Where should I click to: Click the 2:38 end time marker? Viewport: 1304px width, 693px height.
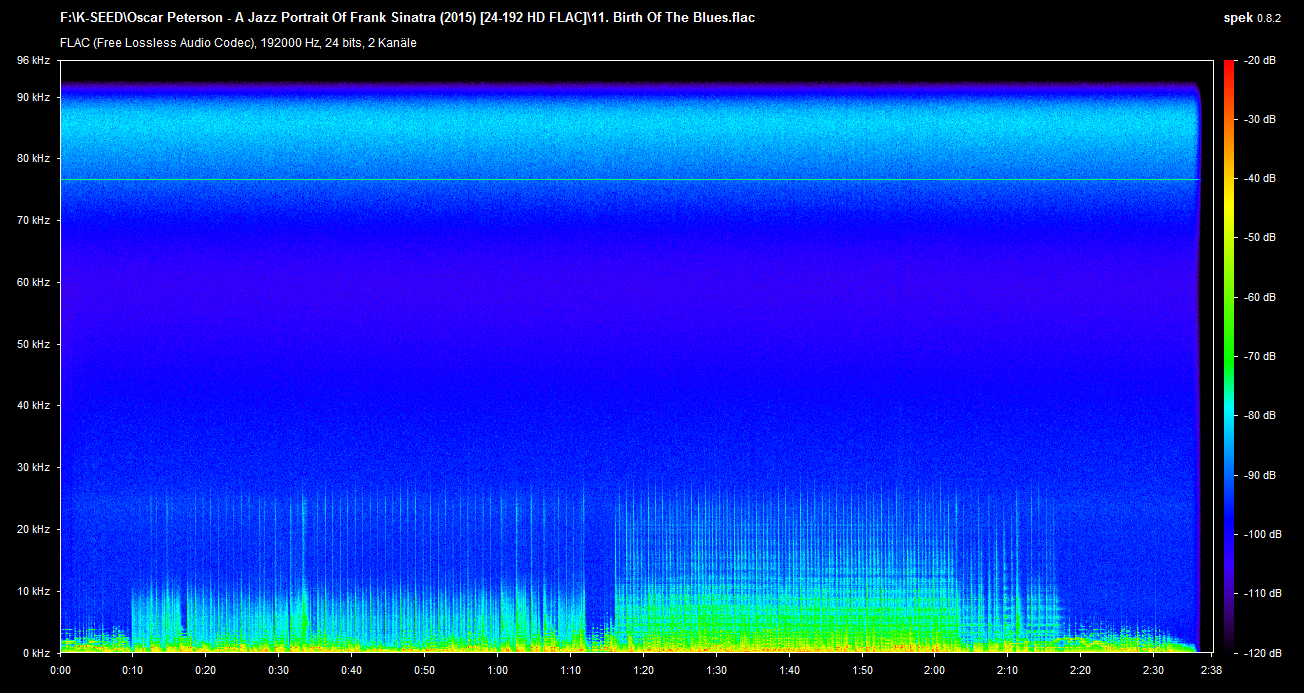click(x=1212, y=670)
